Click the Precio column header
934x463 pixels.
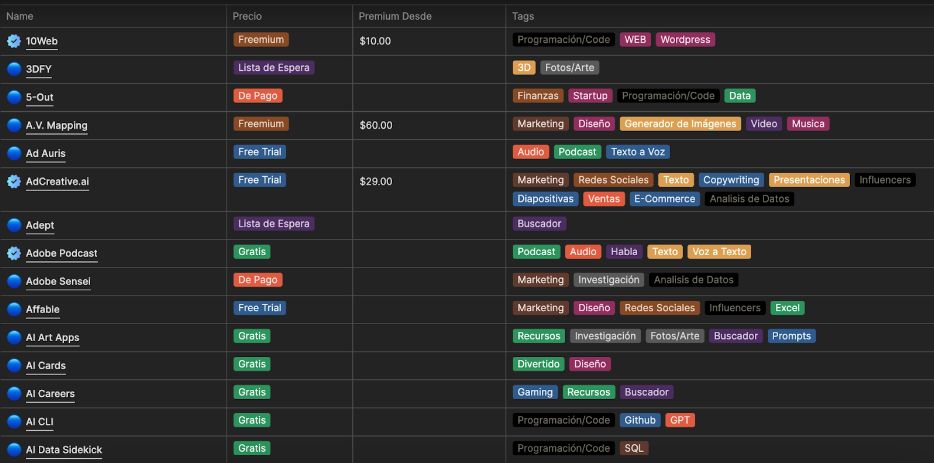point(247,16)
